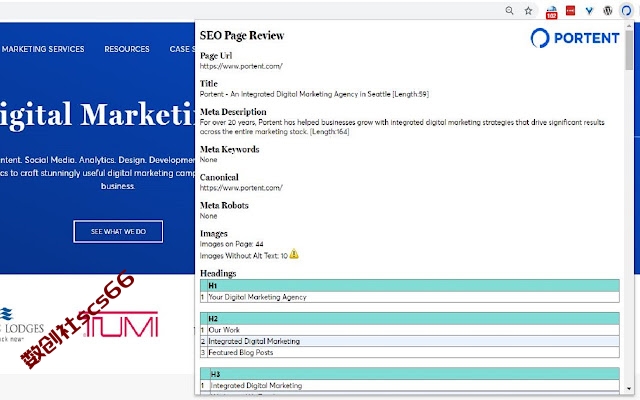This screenshot has height=400, width=640.
Task: Click the Meta Robots heading
Action: pos(224,205)
